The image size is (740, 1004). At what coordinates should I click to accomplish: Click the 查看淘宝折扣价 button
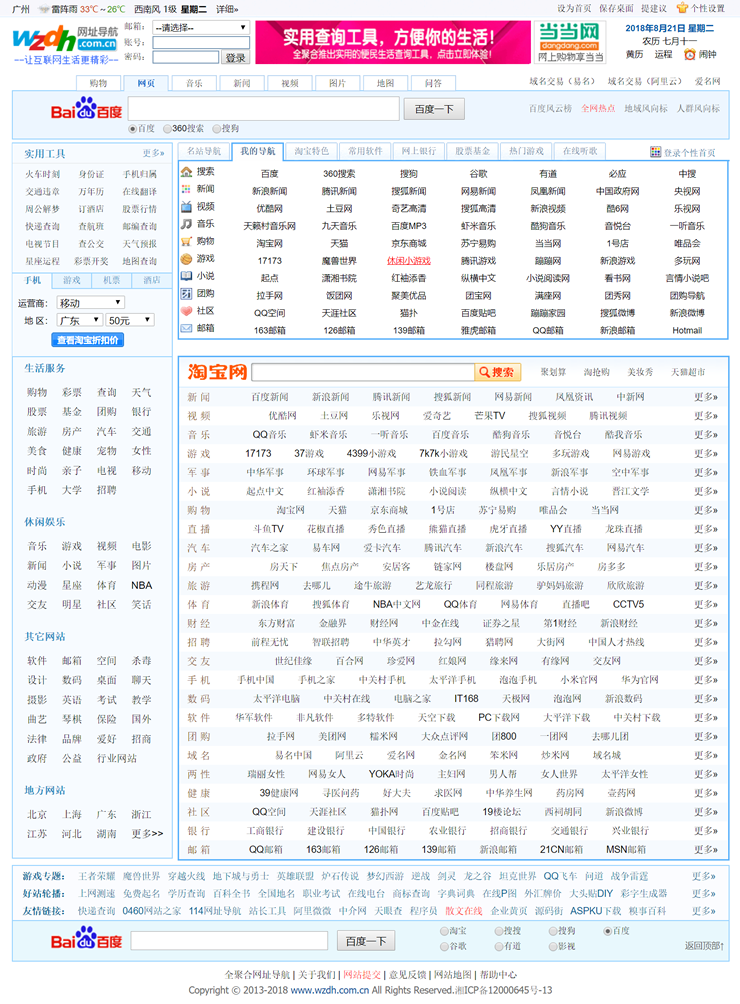pyautogui.click(x=89, y=340)
